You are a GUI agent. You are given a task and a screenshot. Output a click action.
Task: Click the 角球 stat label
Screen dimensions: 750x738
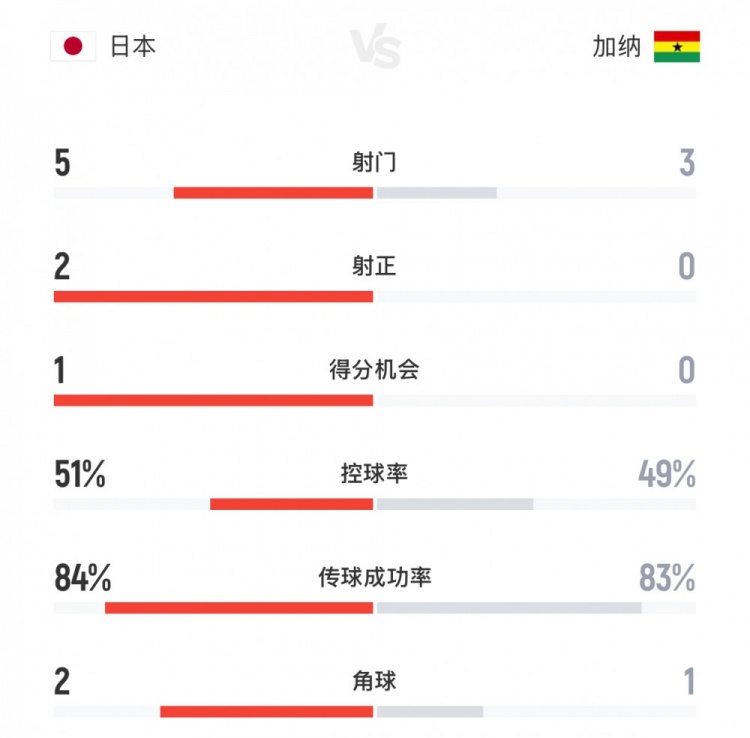374,682
